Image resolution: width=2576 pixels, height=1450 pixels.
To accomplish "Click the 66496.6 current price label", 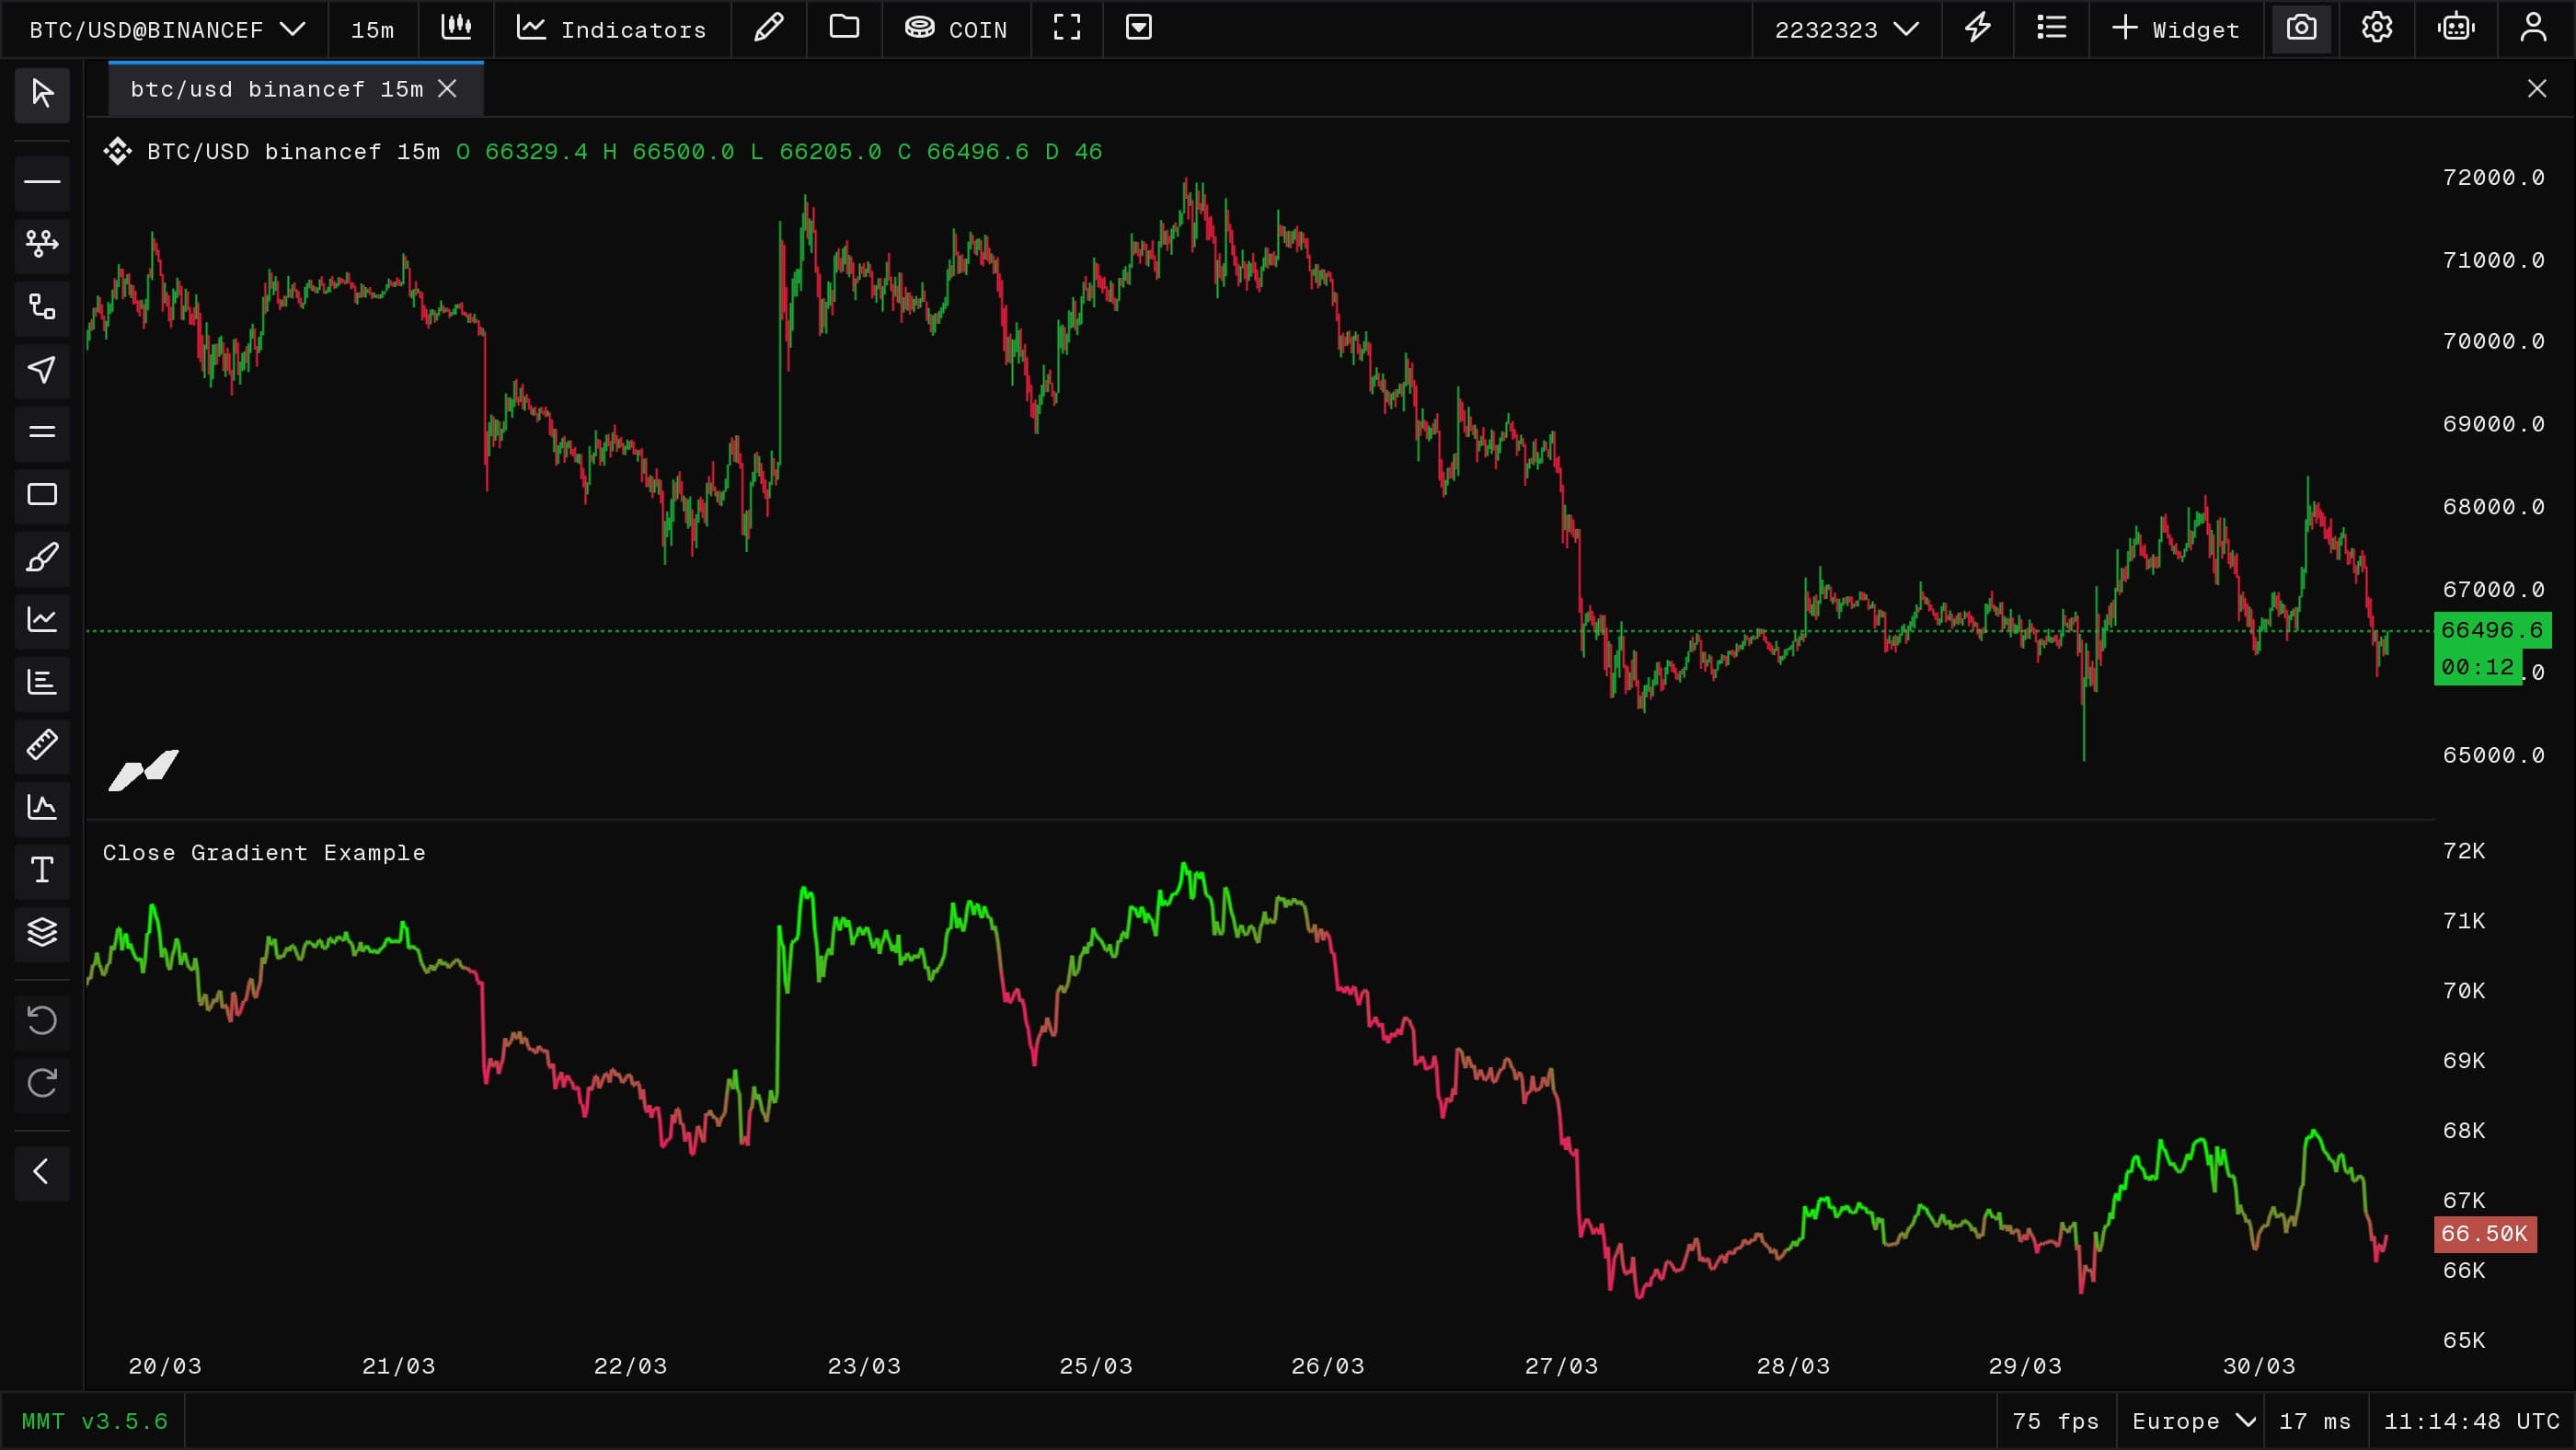I will click(2491, 630).
